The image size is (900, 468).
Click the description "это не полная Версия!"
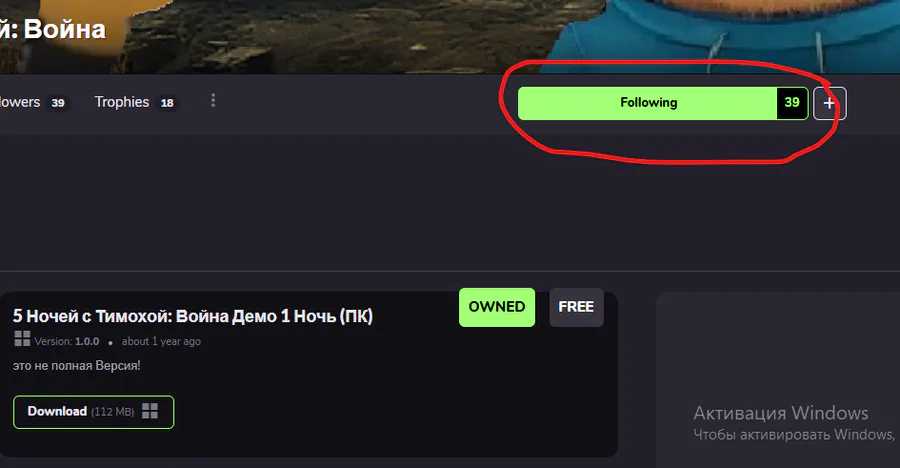[x=77, y=365]
